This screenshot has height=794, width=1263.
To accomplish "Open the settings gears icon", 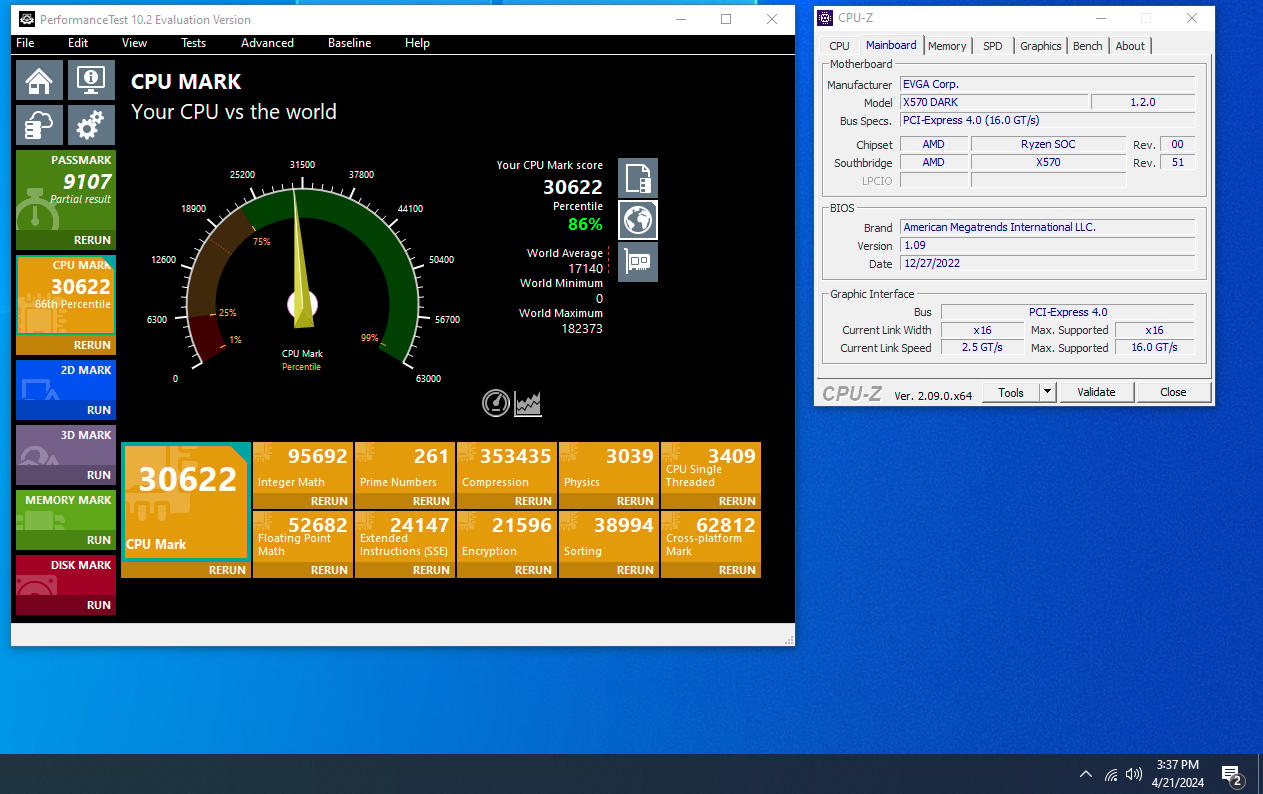I will 91,125.
